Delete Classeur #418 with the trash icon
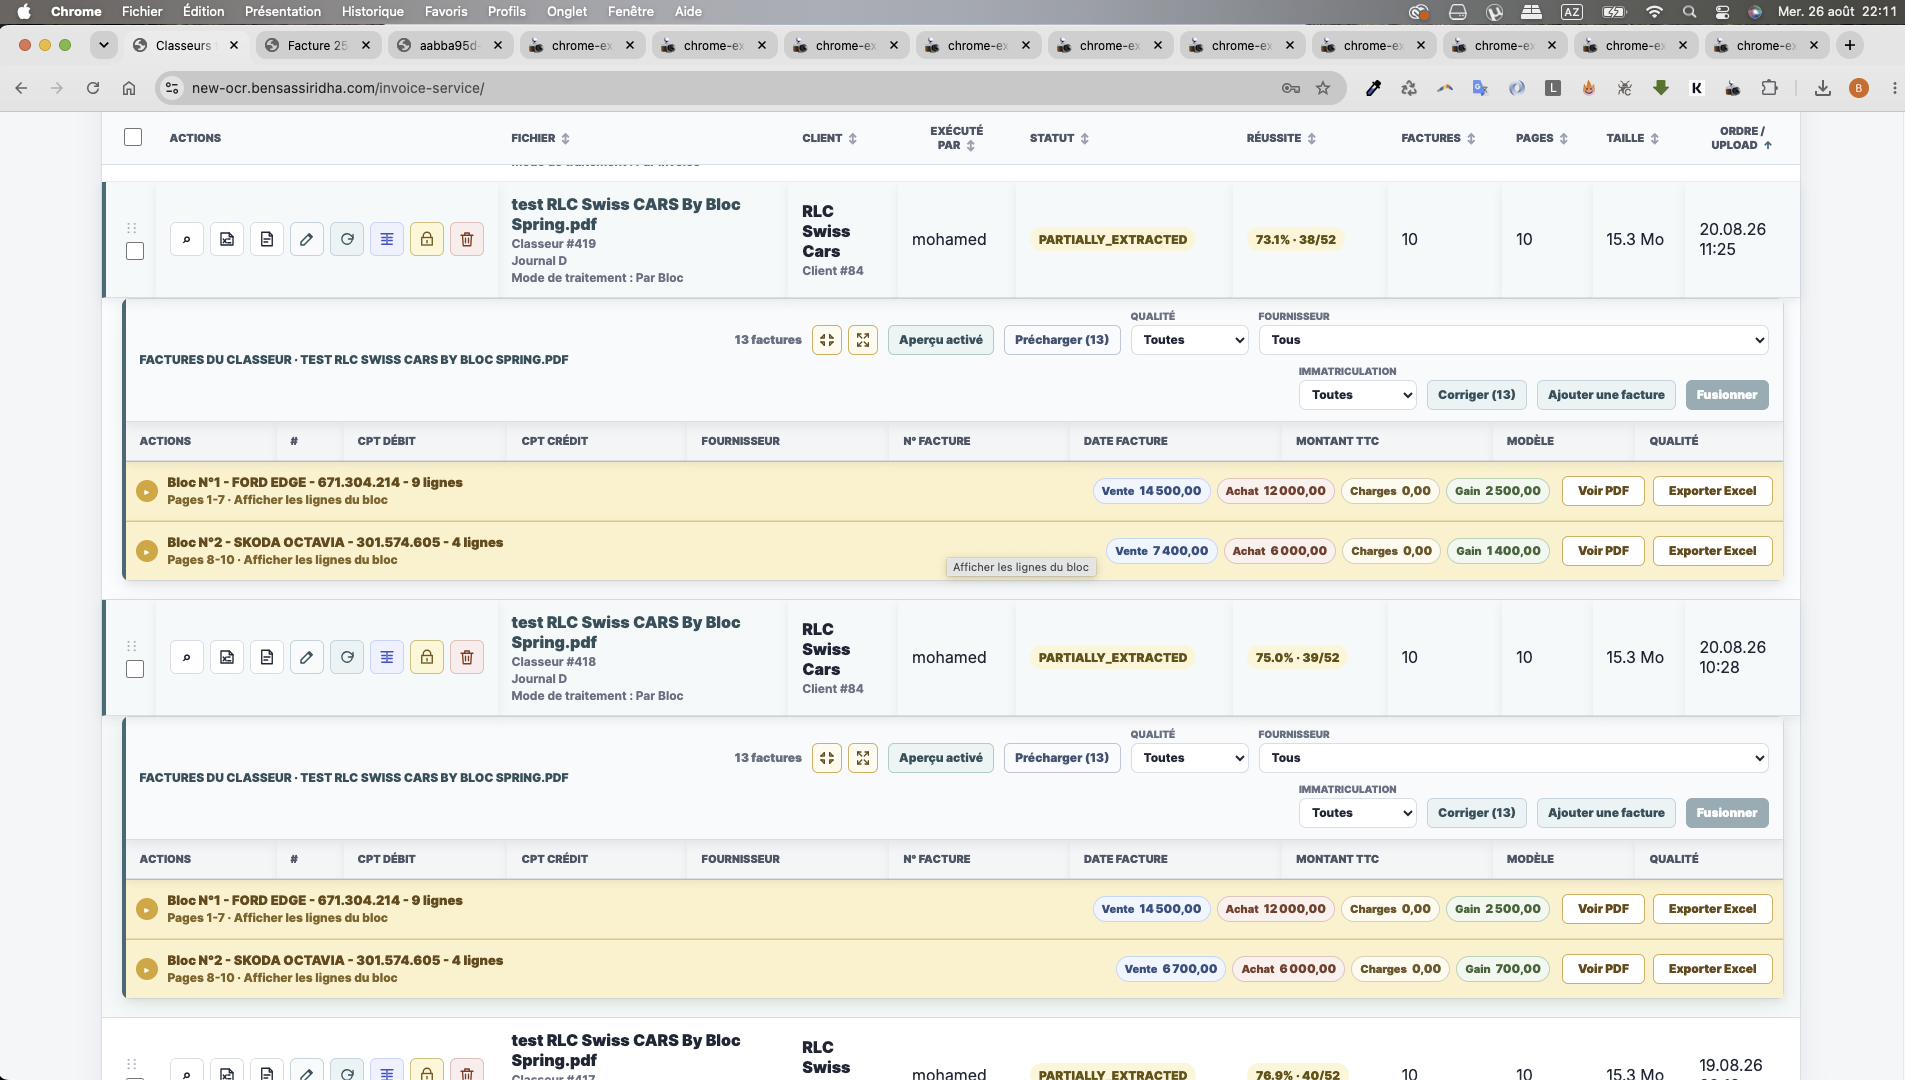 467,657
